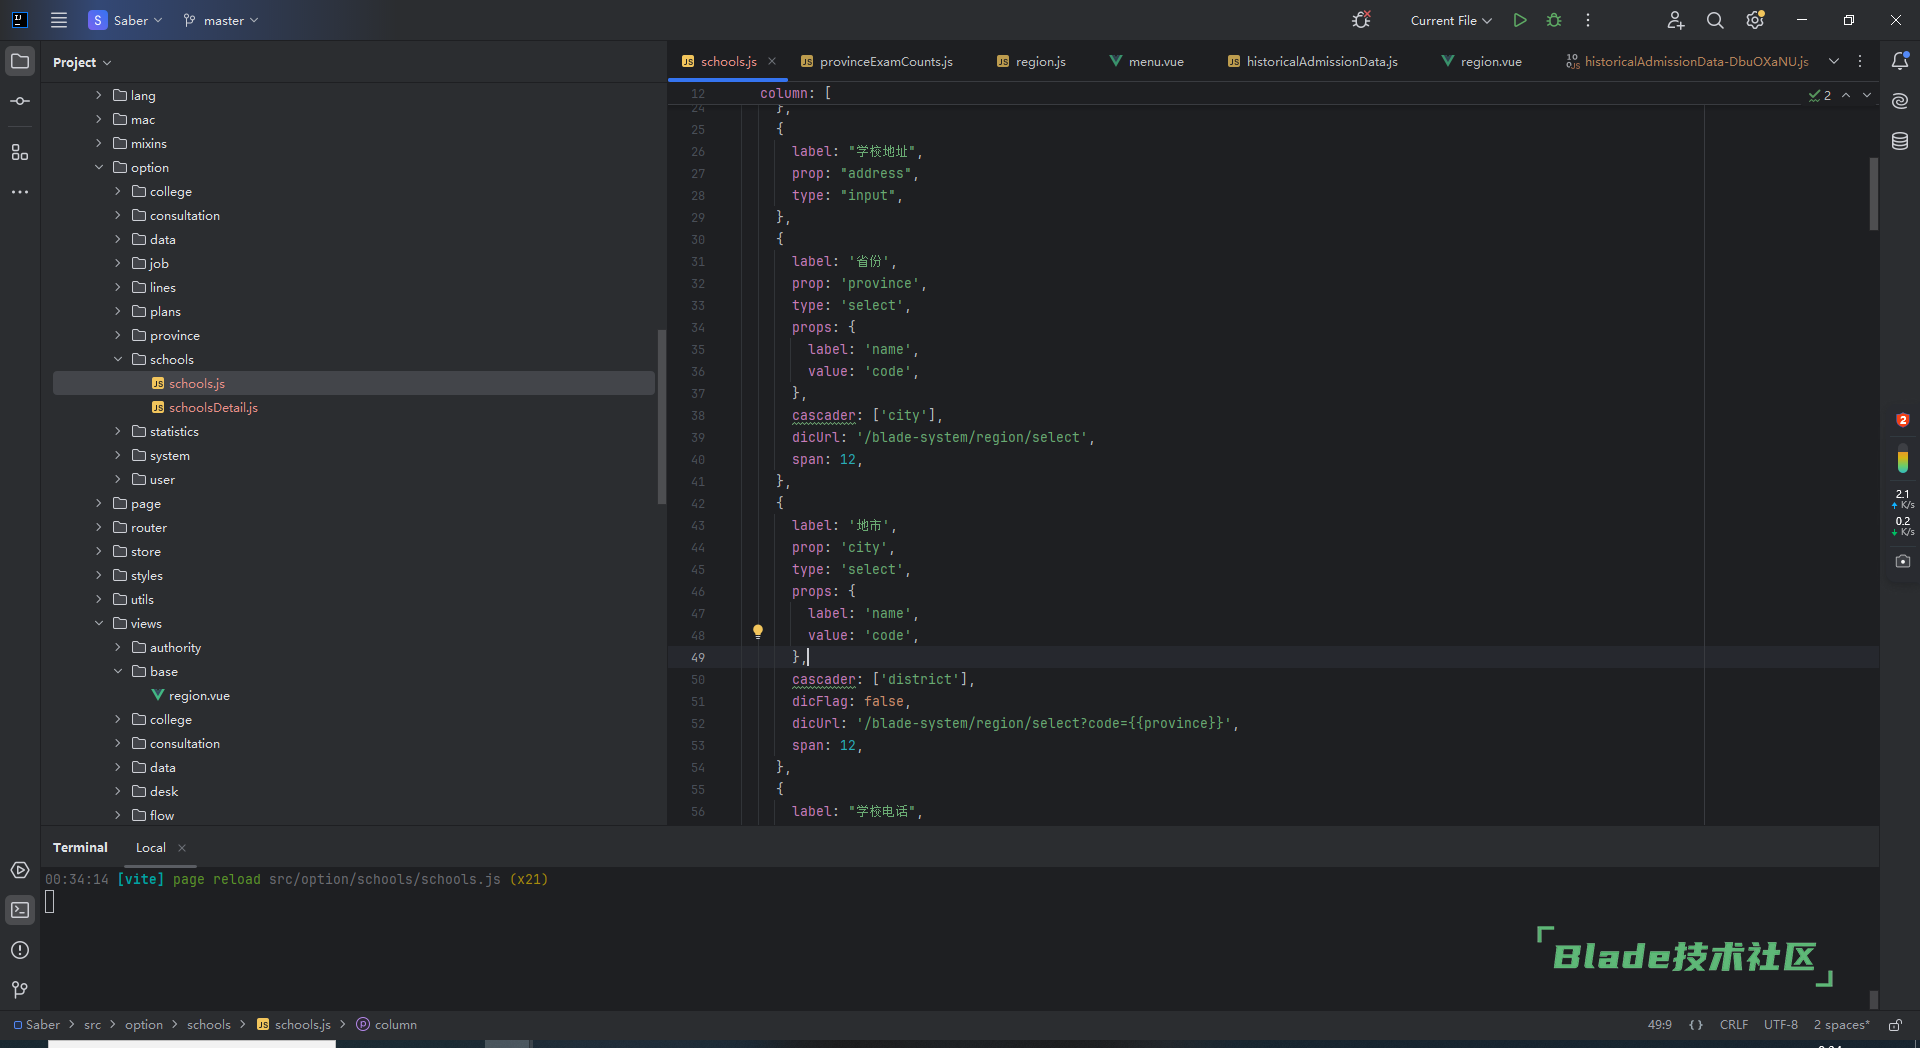Click the project tree vertical scrollbar
The height and width of the screenshot is (1048, 1920).
point(661,416)
